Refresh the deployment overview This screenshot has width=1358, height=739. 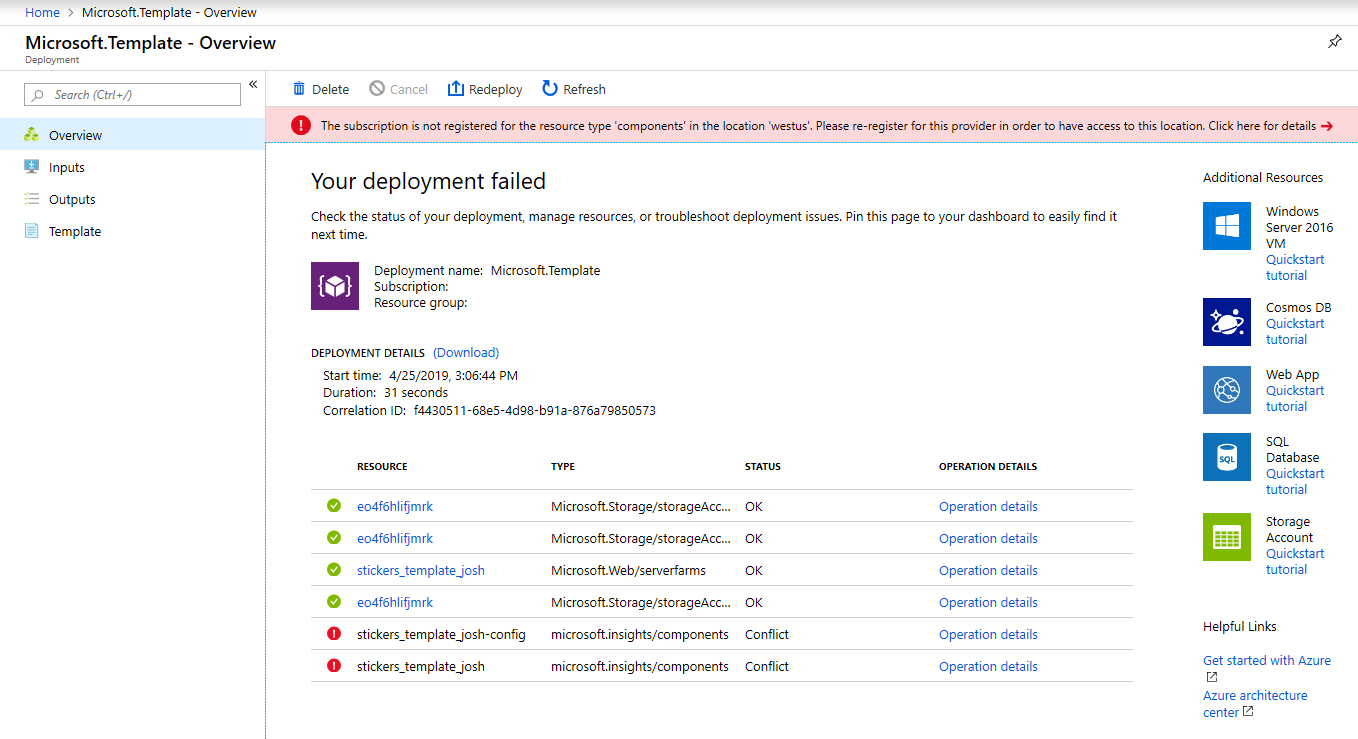[x=574, y=89]
